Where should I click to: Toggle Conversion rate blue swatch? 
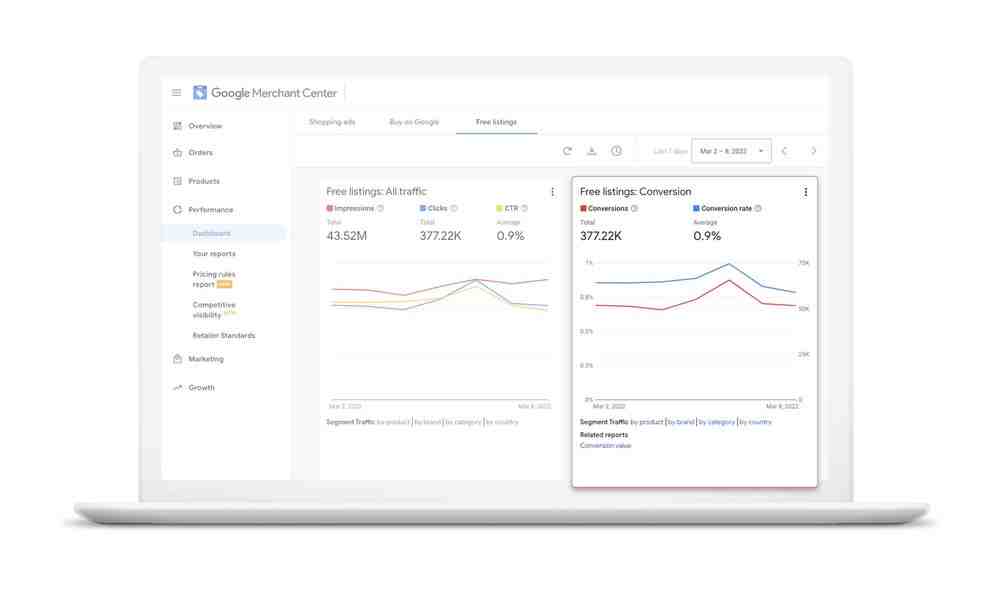tap(696, 209)
